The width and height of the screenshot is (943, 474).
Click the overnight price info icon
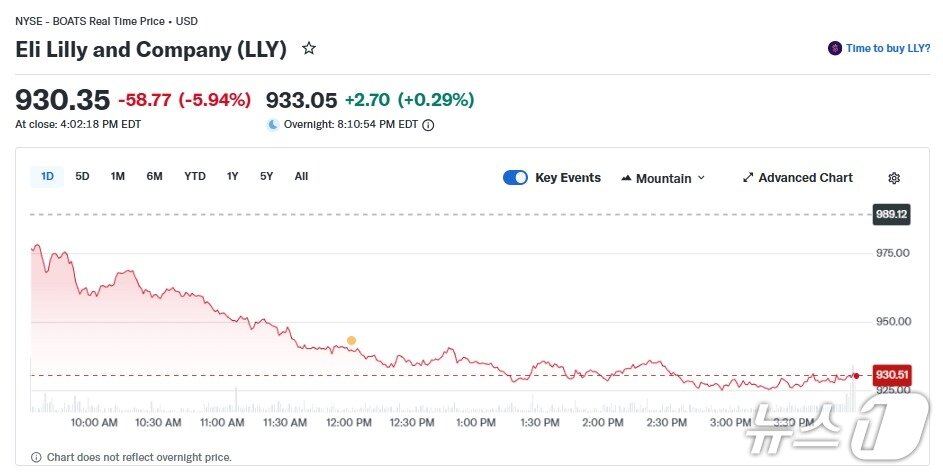[x=428, y=125]
